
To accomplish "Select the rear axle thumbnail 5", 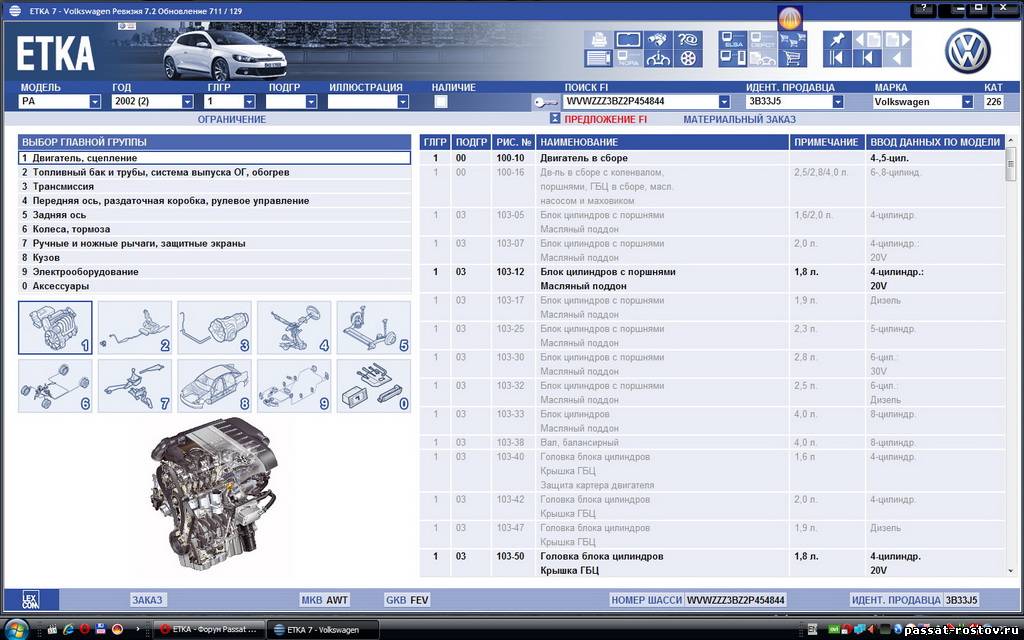I will [374, 328].
